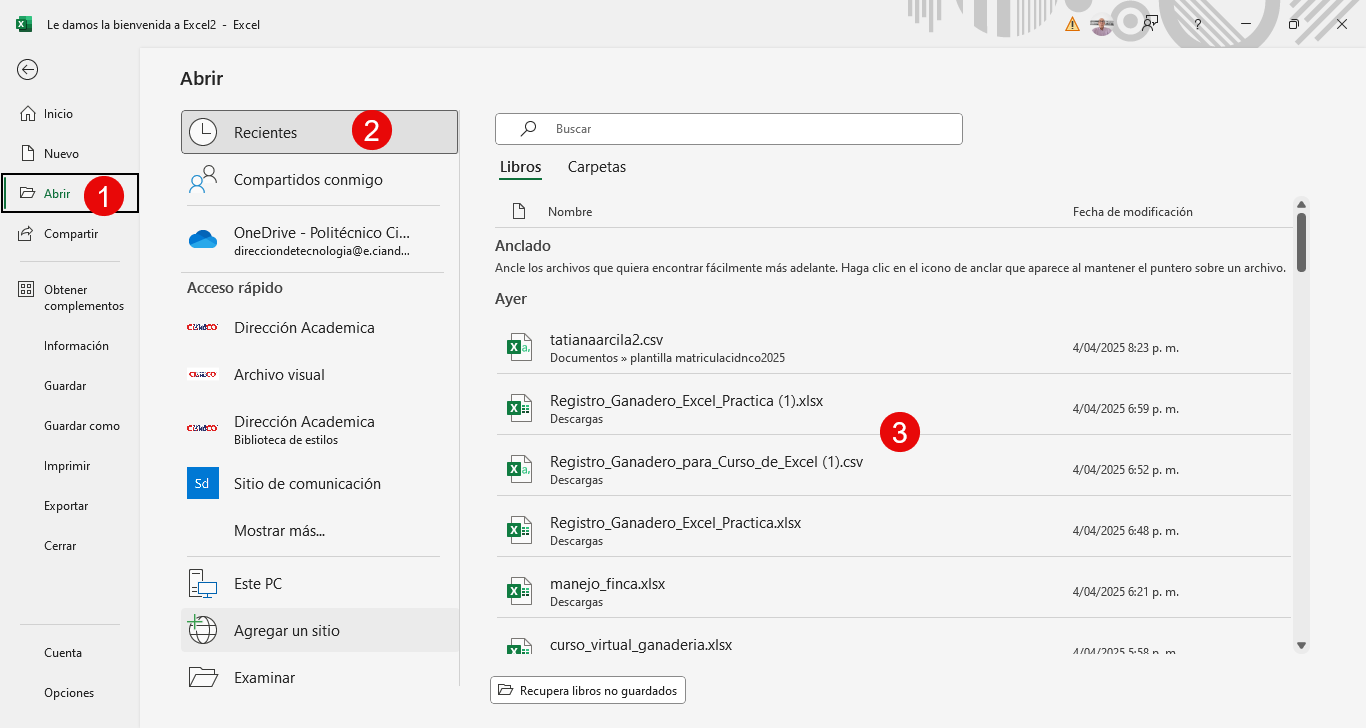
Task: Open Registro_Ganadero_Excel_Practica.xlsx
Action: pyautogui.click(x=893, y=529)
